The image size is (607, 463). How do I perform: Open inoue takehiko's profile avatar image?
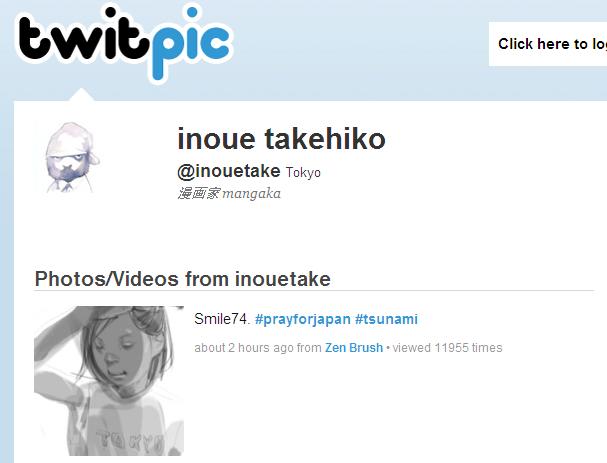[x=71, y=157]
